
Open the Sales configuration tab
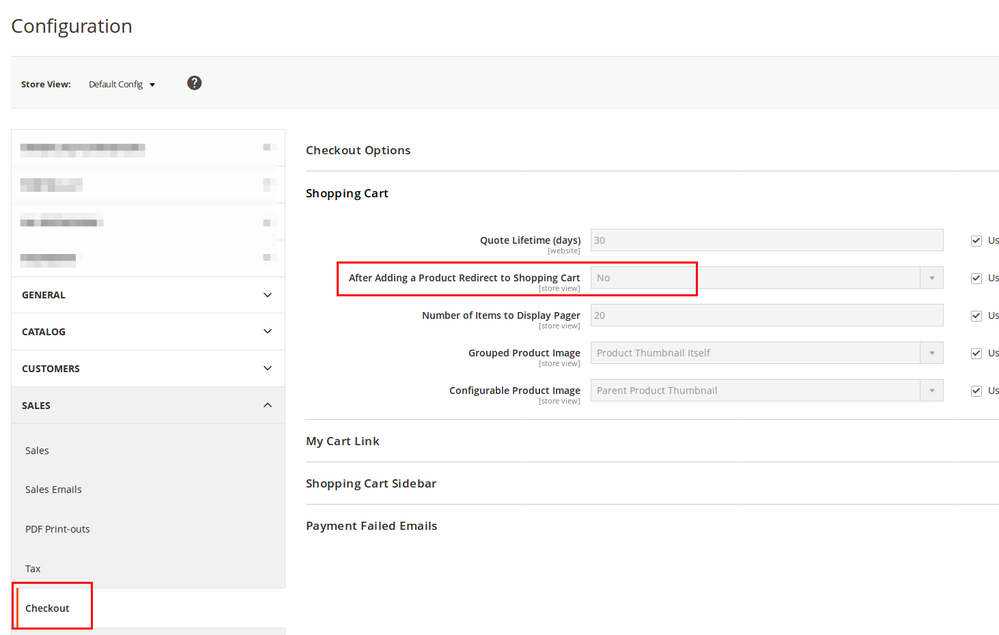pyautogui.click(x=38, y=451)
